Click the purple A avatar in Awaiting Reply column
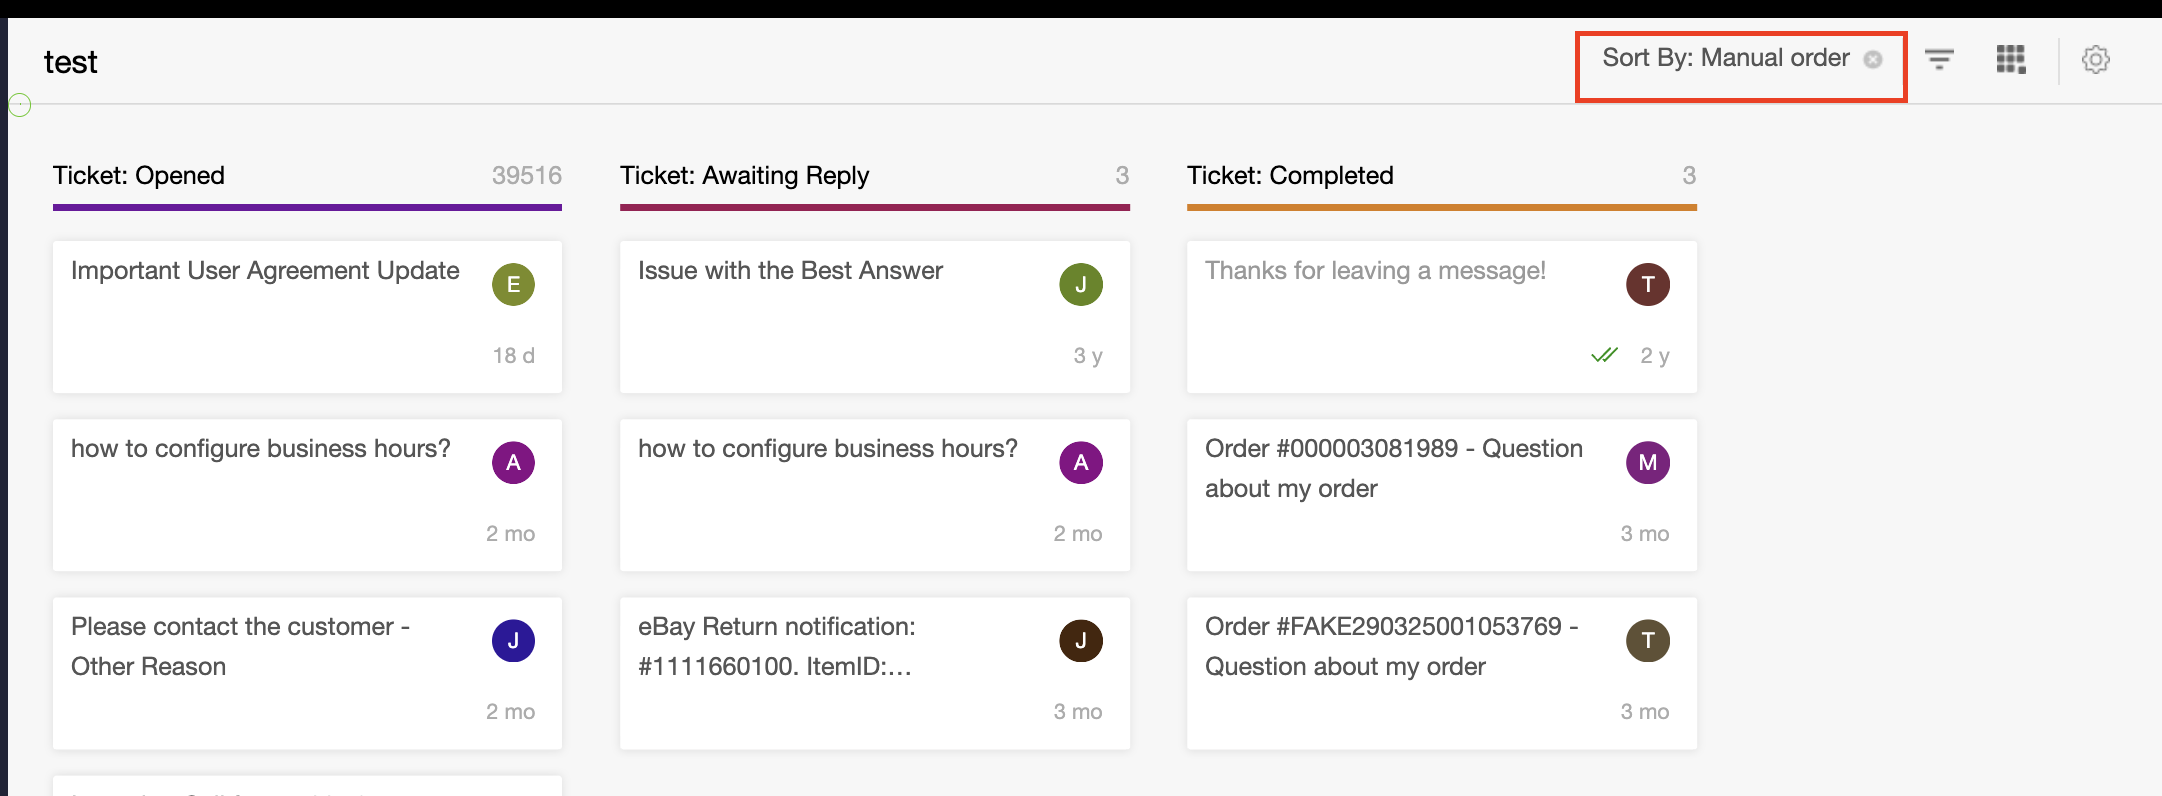Image resolution: width=2162 pixels, height=796 pixels. click(1081, 462)
